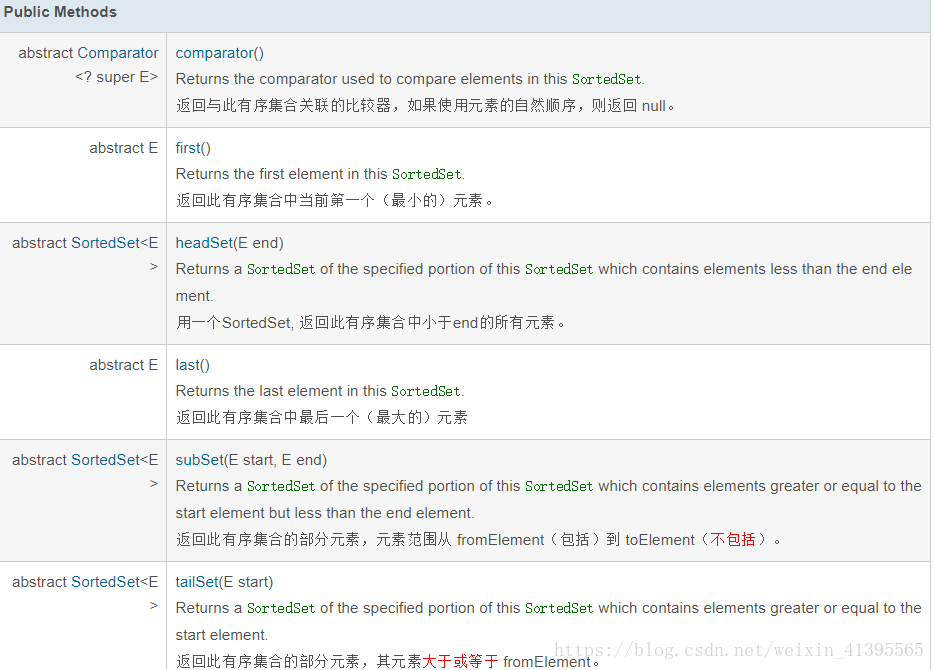Click the tailSet(E start) method link

tap(199, 581)
